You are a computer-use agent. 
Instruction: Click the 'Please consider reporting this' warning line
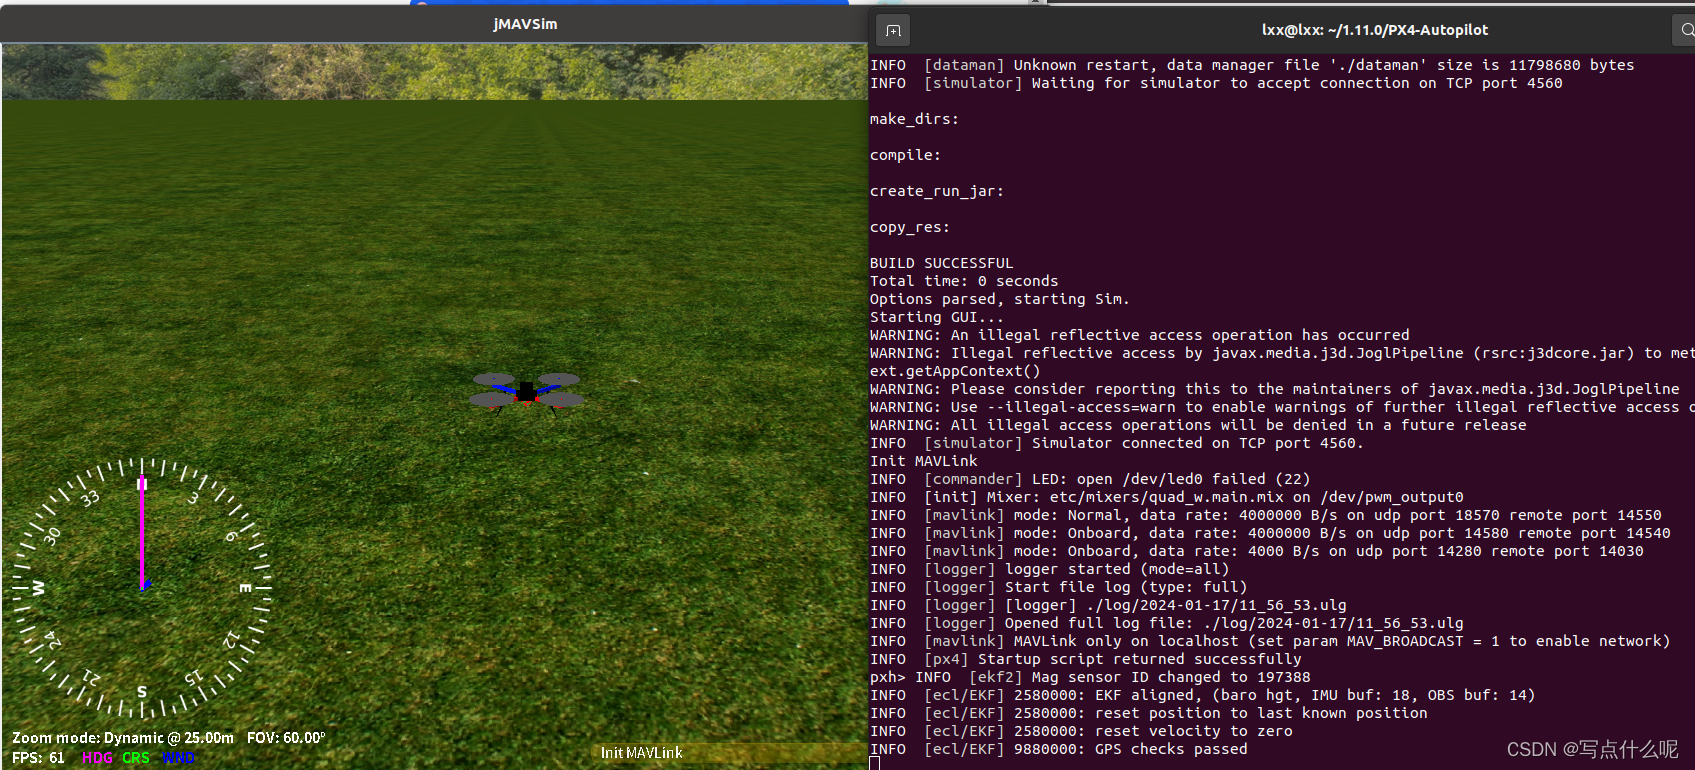point(1275,389)
